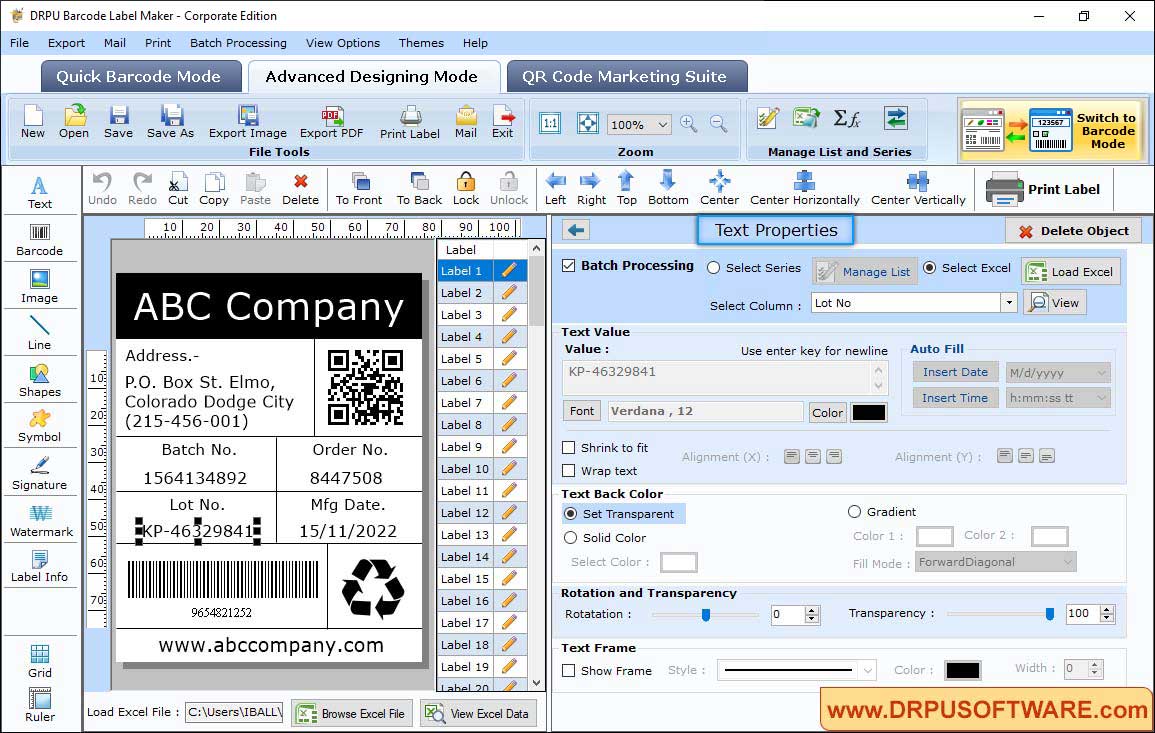Choose Solid Color back color
Viewport: 1155px width, 733px height.
[570, 538]
